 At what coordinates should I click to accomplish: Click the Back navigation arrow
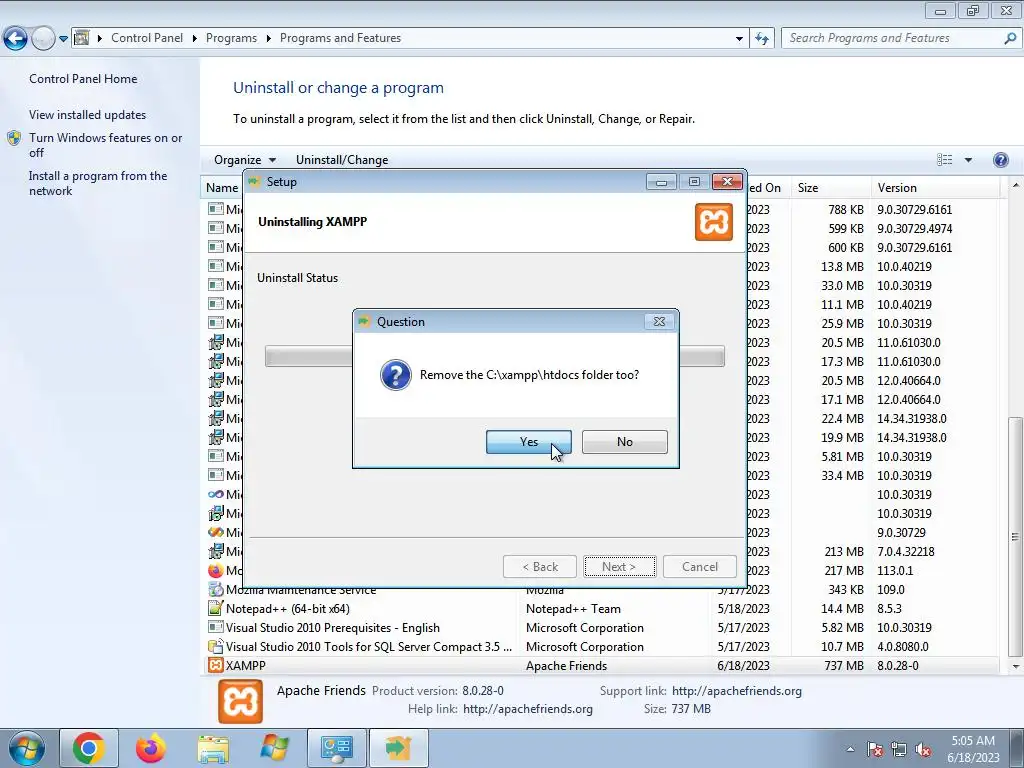click(x=16, y=39)
